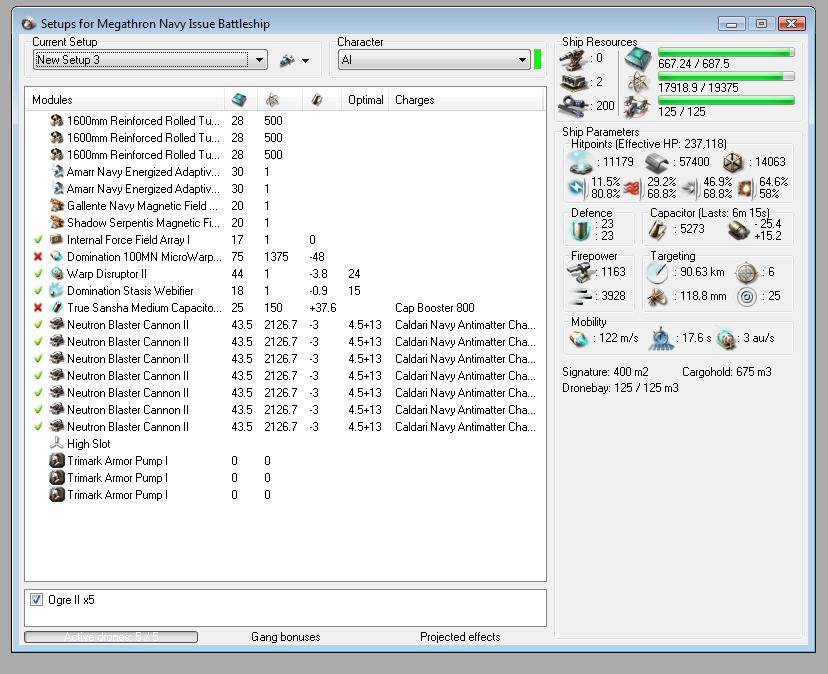Click the shield hitpoints icon
Screen dimensions: 828x674
point(580,163)
